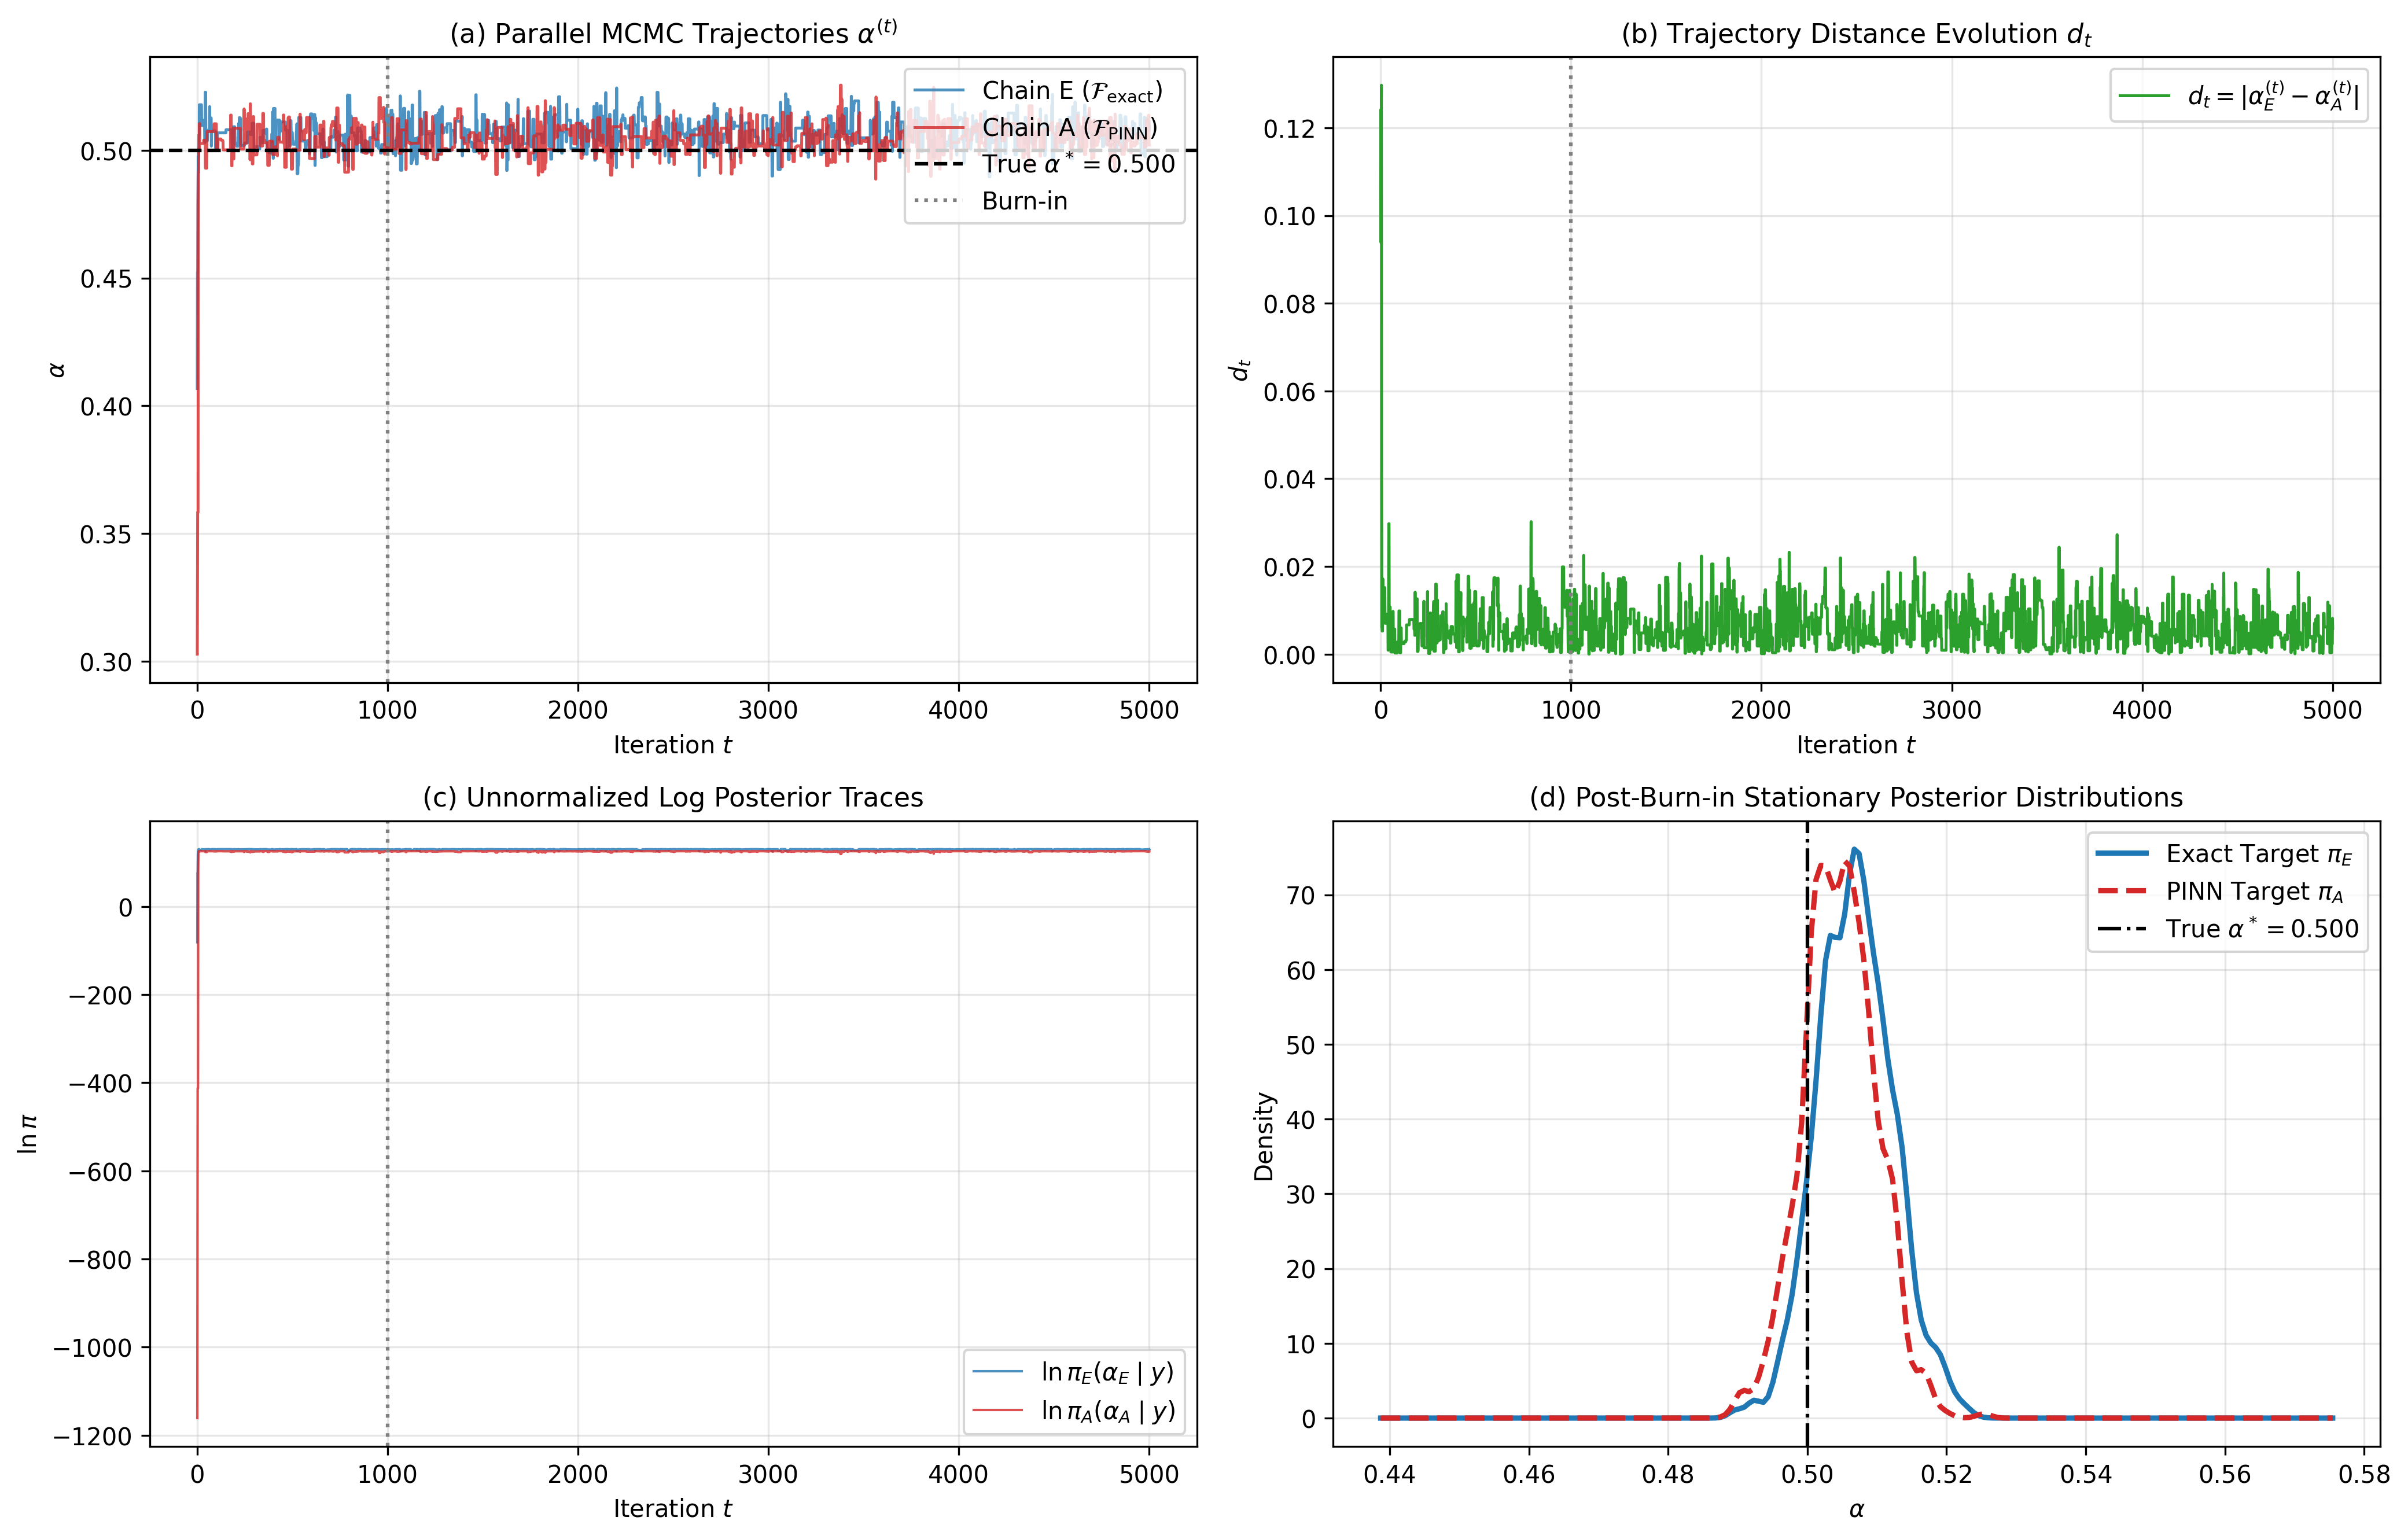The width and height of the screenshot is (2408, 1539).
Task: Click 'ln π_E(α_E | y)' legend entry in plot (c)
Action: click(x=1073, y=1372)
